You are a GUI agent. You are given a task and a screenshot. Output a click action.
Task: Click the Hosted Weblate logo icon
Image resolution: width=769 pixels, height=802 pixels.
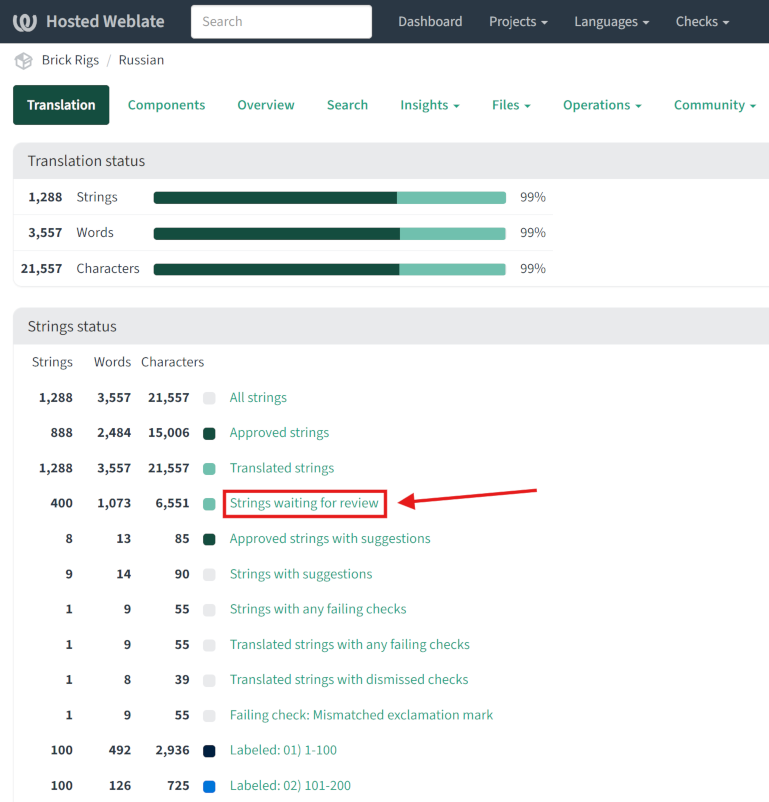[25, 22]
